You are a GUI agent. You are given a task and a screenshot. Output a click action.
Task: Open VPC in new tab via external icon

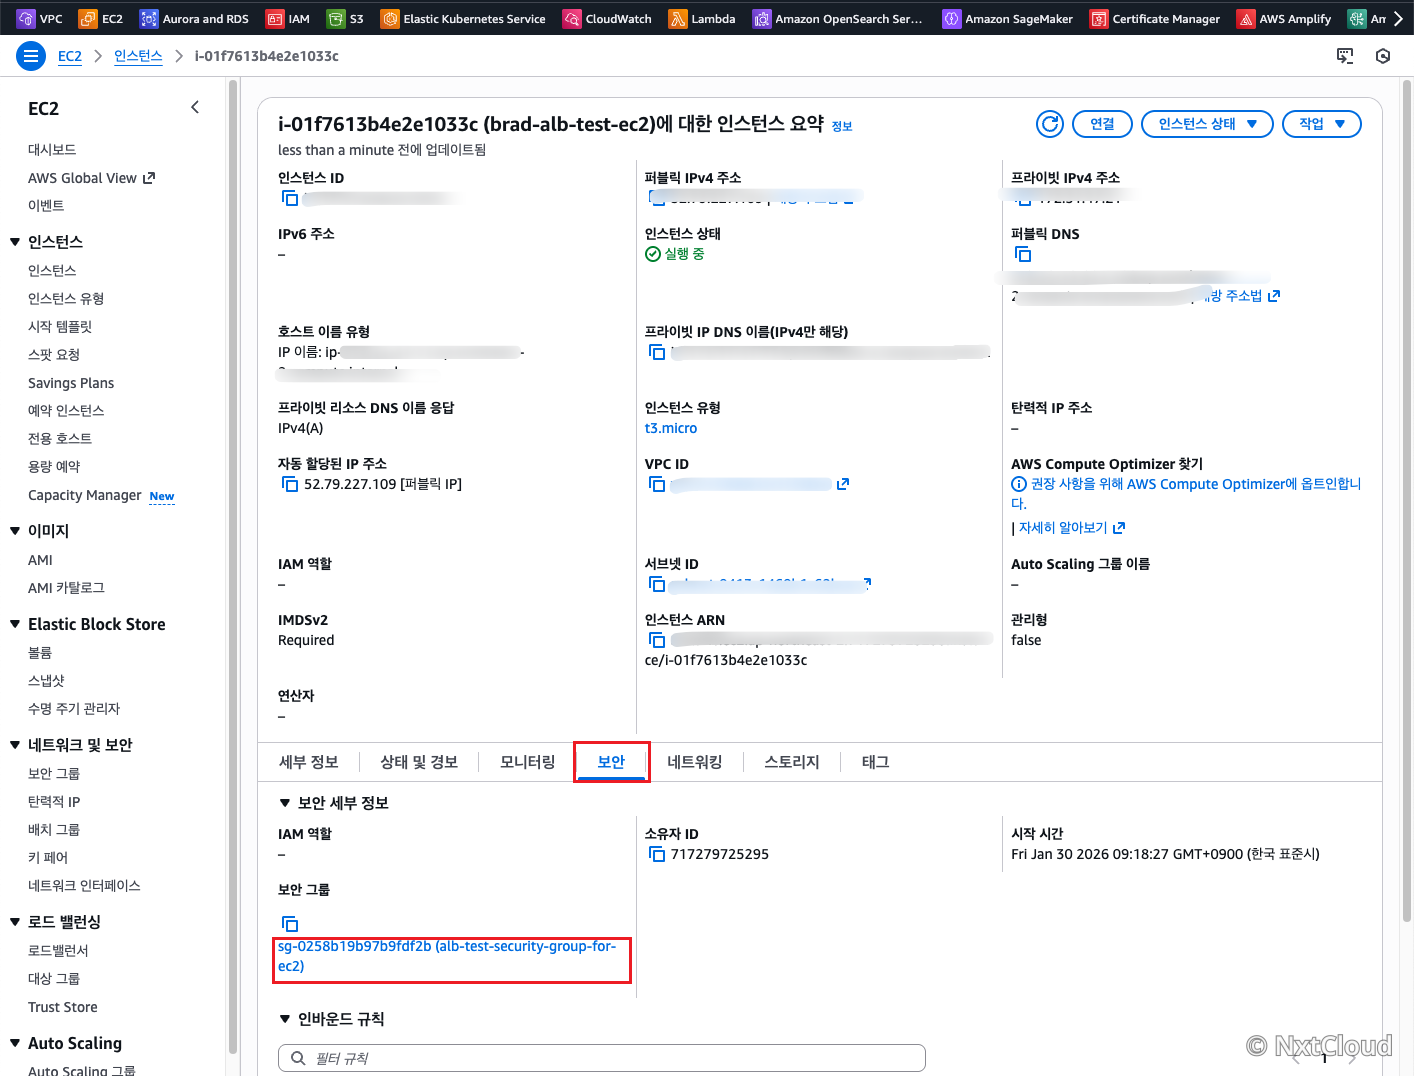click(x=843, y=484)
